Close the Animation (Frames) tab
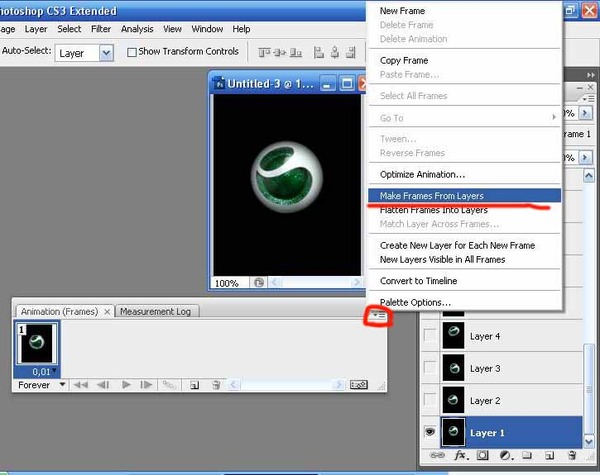The image size is (600, 475). pyautogui.click(x=108, y=312)
